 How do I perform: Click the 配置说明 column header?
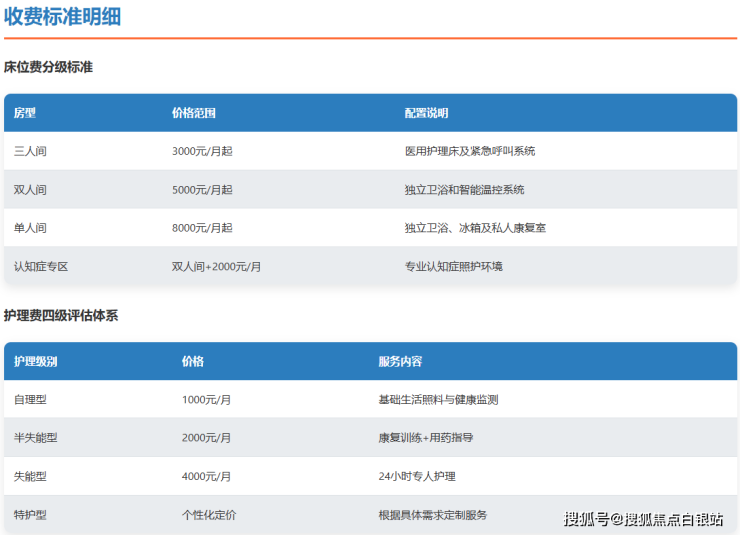(427, 113)
